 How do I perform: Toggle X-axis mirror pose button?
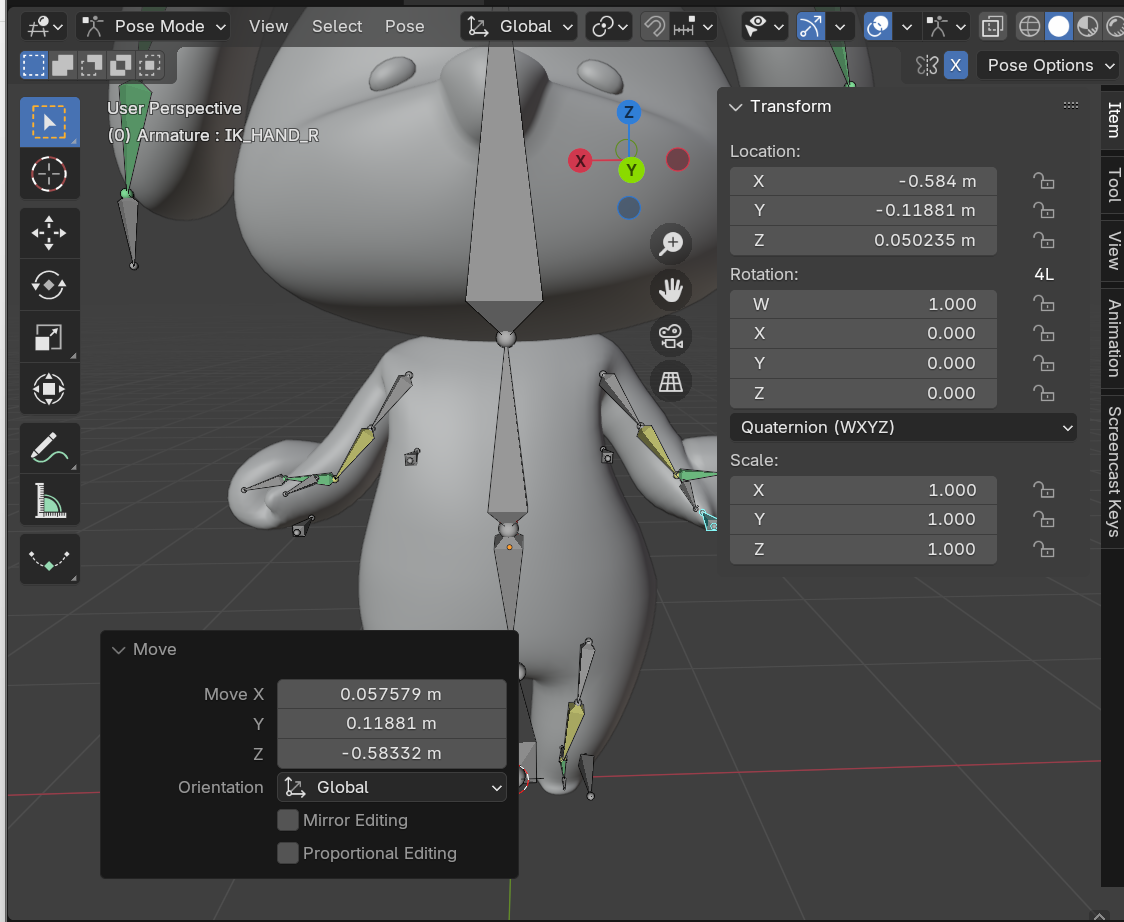(956, 65)
